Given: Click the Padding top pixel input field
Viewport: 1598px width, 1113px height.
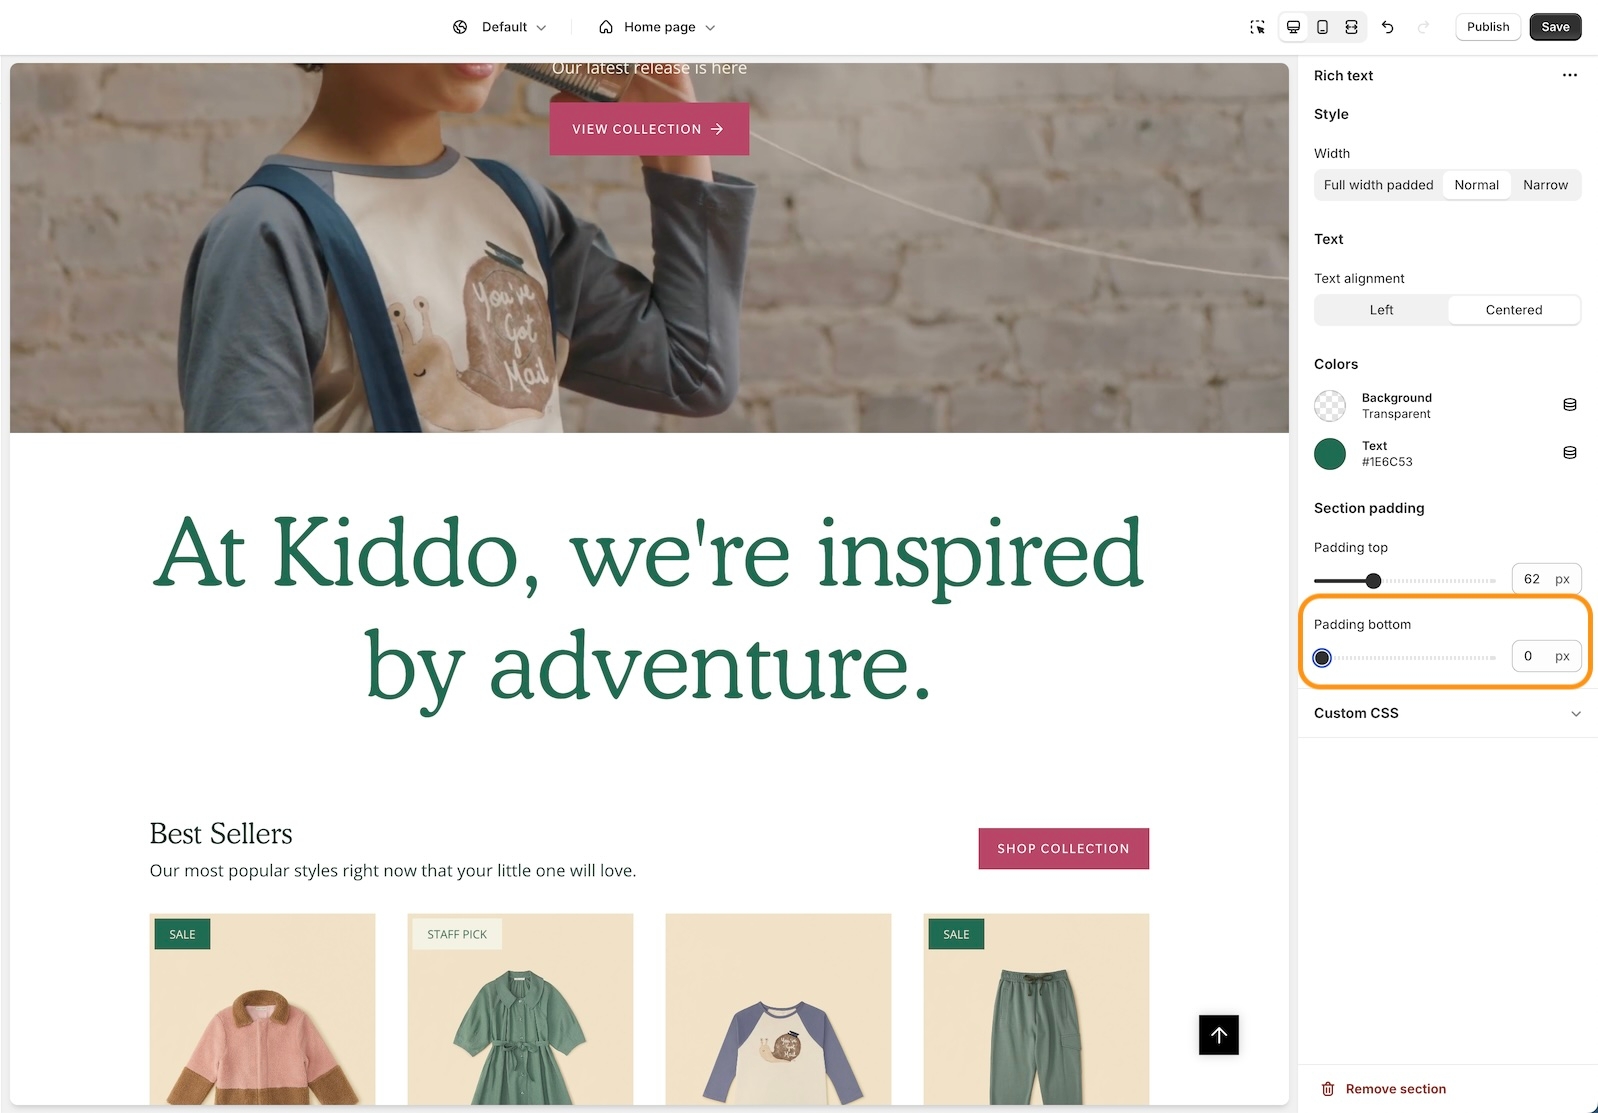Looking at the screenshot, I should 1533,579.
